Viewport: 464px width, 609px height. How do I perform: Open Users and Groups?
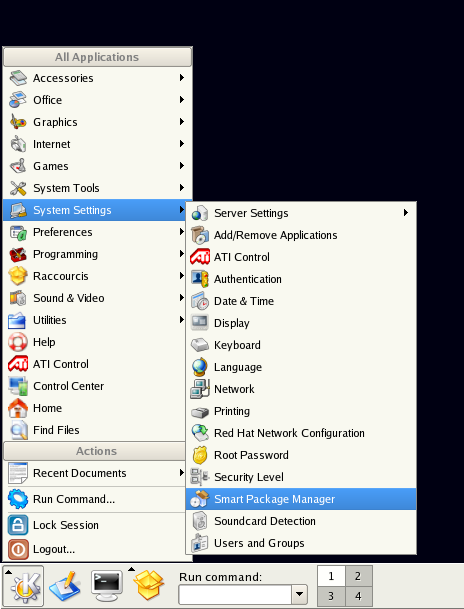point(301,543)
